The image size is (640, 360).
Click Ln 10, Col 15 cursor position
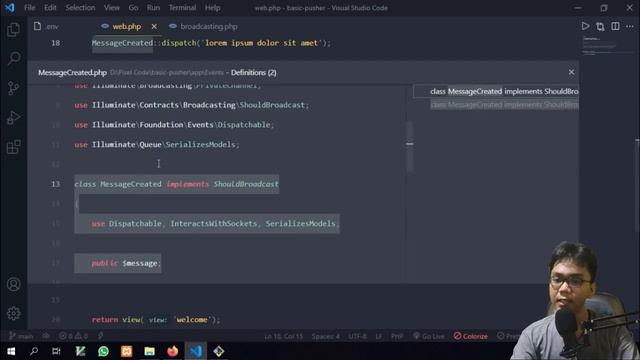[x=283, y=336]
